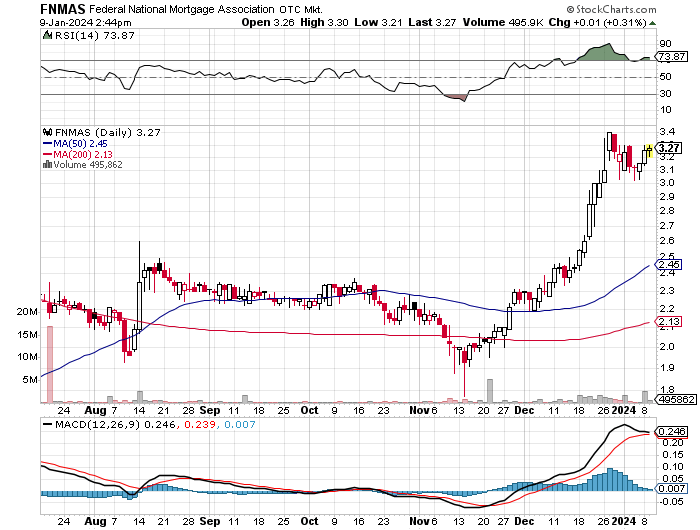This screenshot has width=700, height=530.
Task: Click the 495862 volume value tag
Action: click(x=676, y=399)
